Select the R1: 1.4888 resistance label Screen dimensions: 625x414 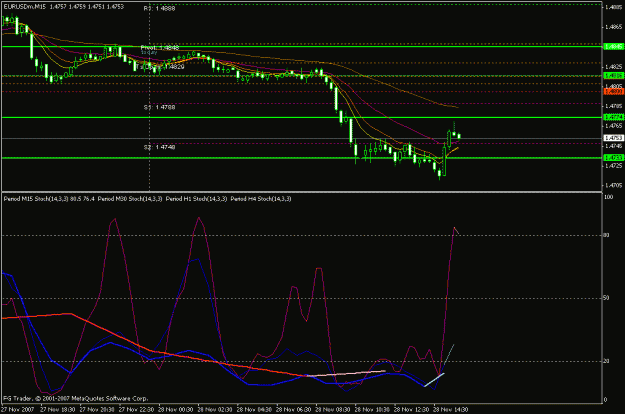click(159, 8)
